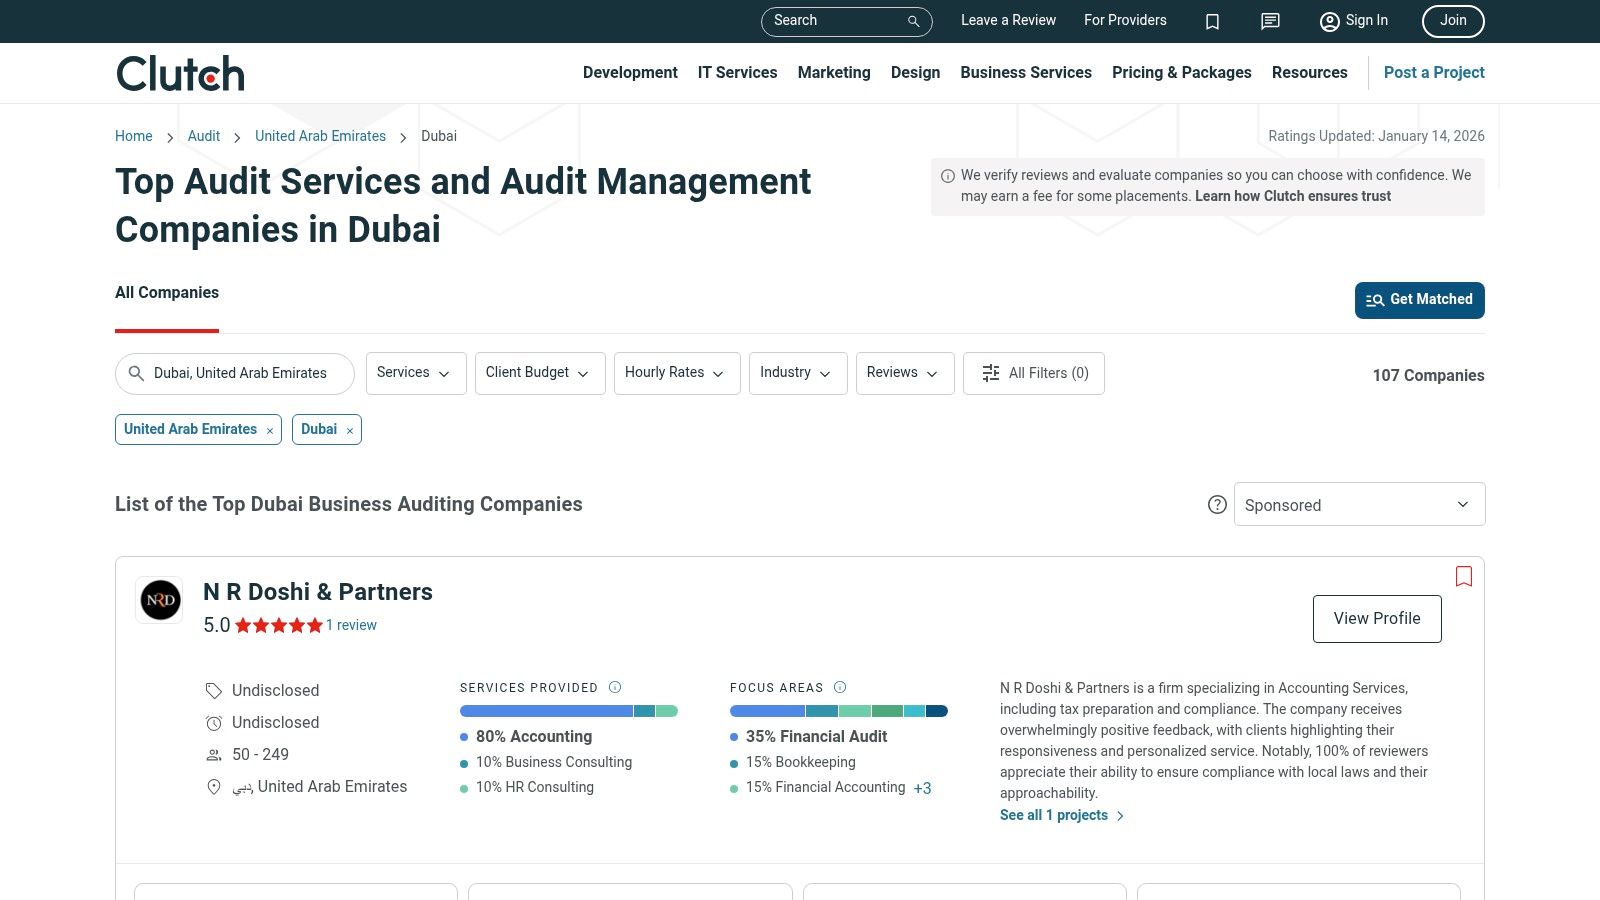Bookmark the N R Doshi & Partners company card

pyautogui.click(x=1463, y=577)
